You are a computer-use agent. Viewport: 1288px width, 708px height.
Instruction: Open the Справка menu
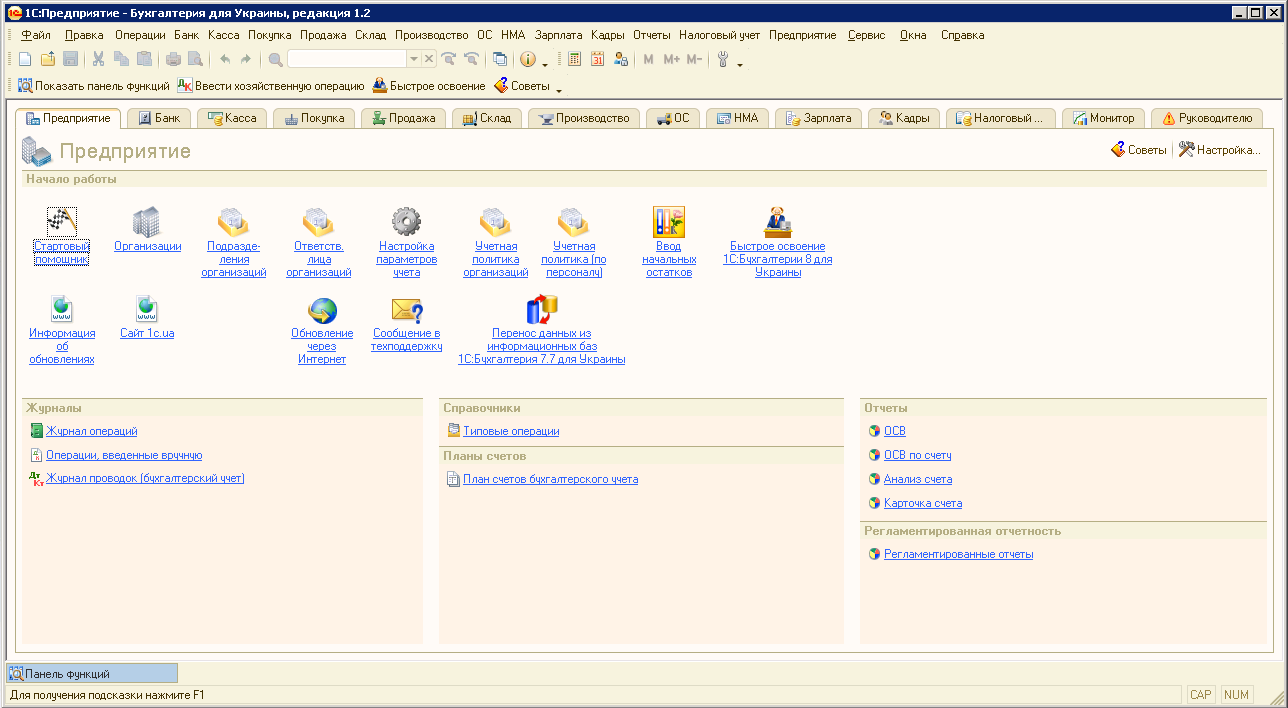tap(962, 35)
